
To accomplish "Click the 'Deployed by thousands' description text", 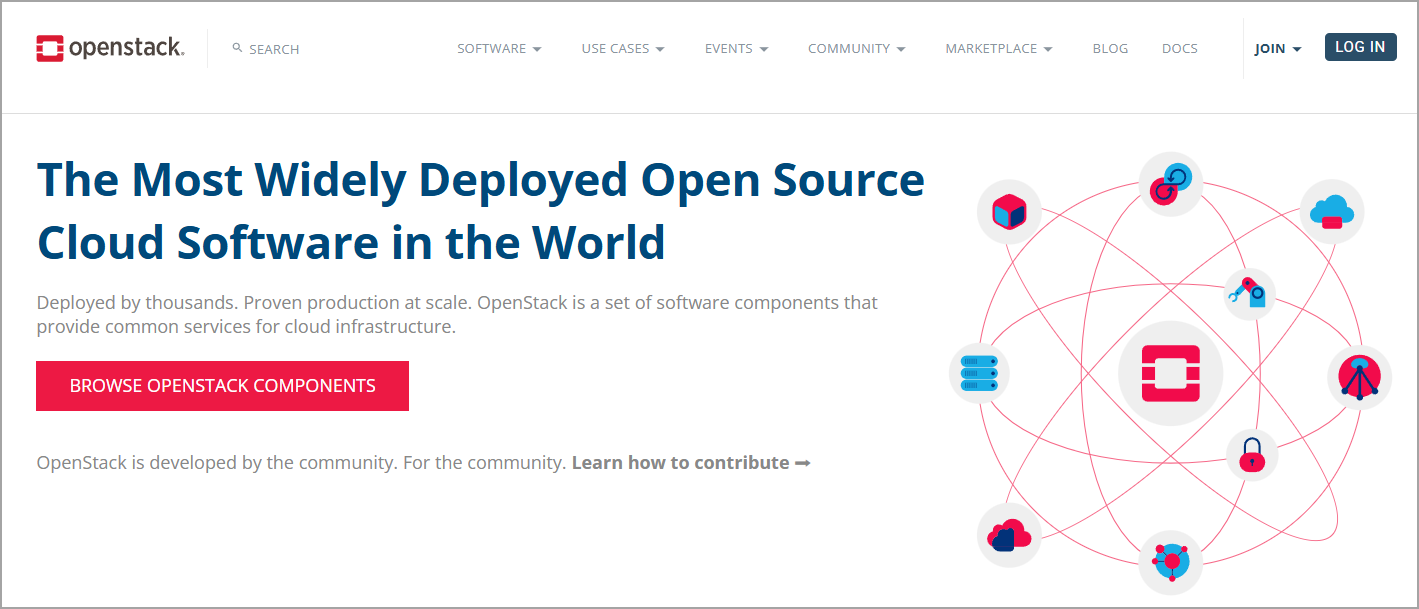I will [457, 314].
